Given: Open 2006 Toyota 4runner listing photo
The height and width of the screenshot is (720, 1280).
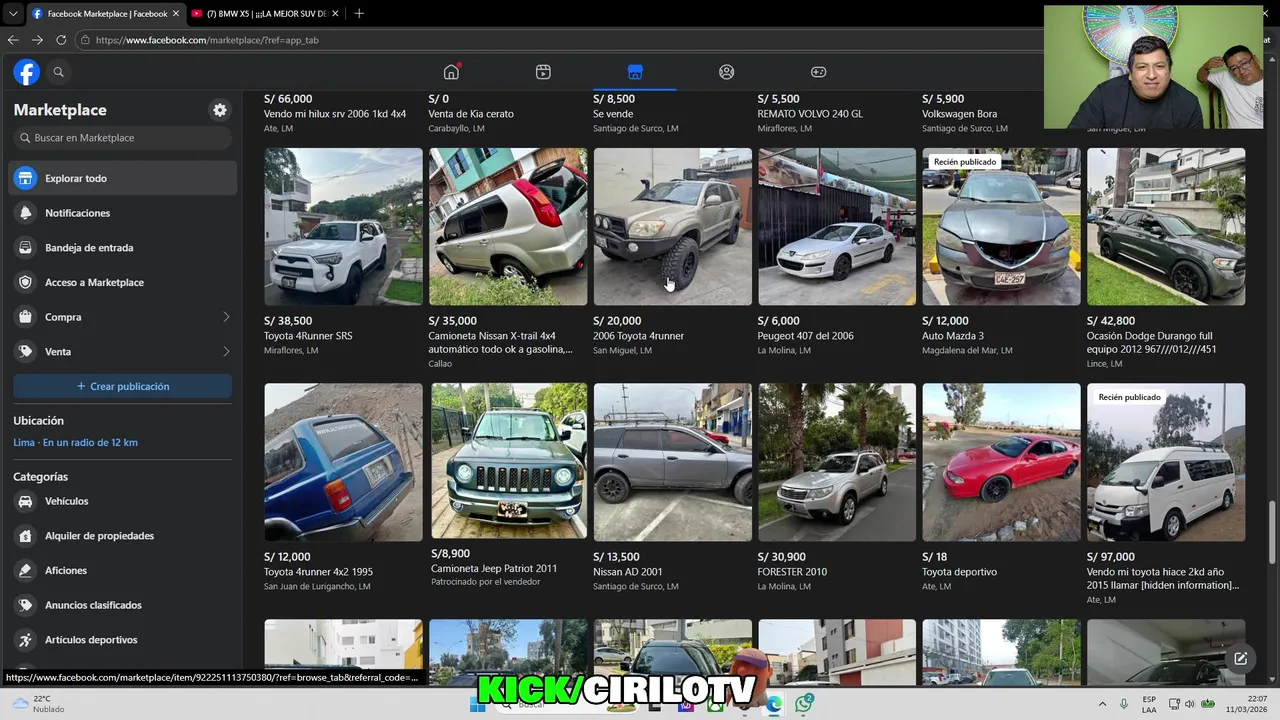Looking at the screenshot, I should pyautogui.click(x=672, y=227).
